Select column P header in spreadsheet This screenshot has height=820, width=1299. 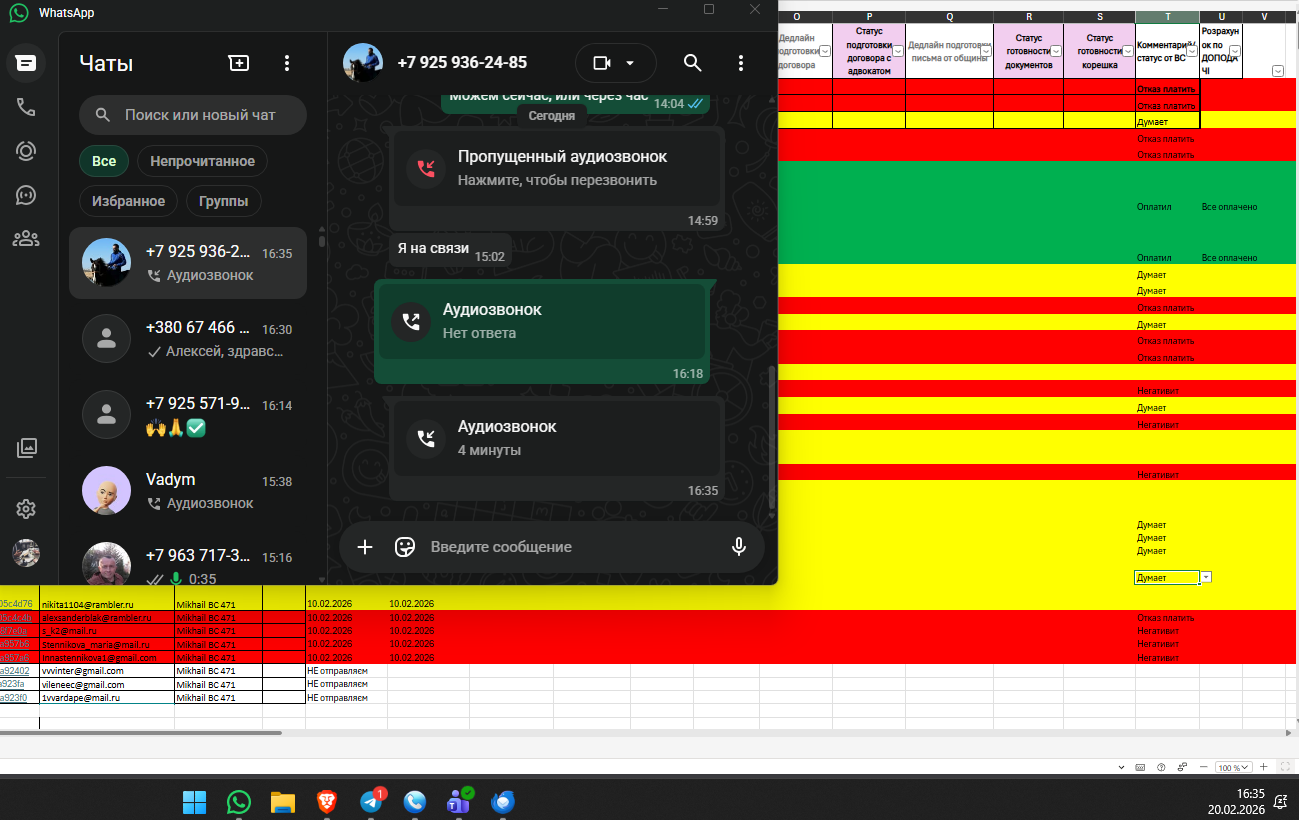coord(869,17)
